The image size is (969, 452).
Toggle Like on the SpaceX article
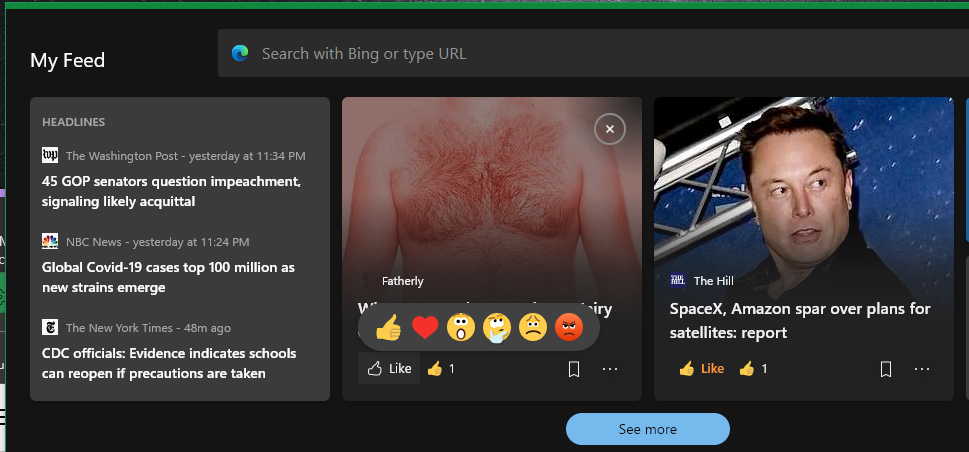tap(701, 369)
